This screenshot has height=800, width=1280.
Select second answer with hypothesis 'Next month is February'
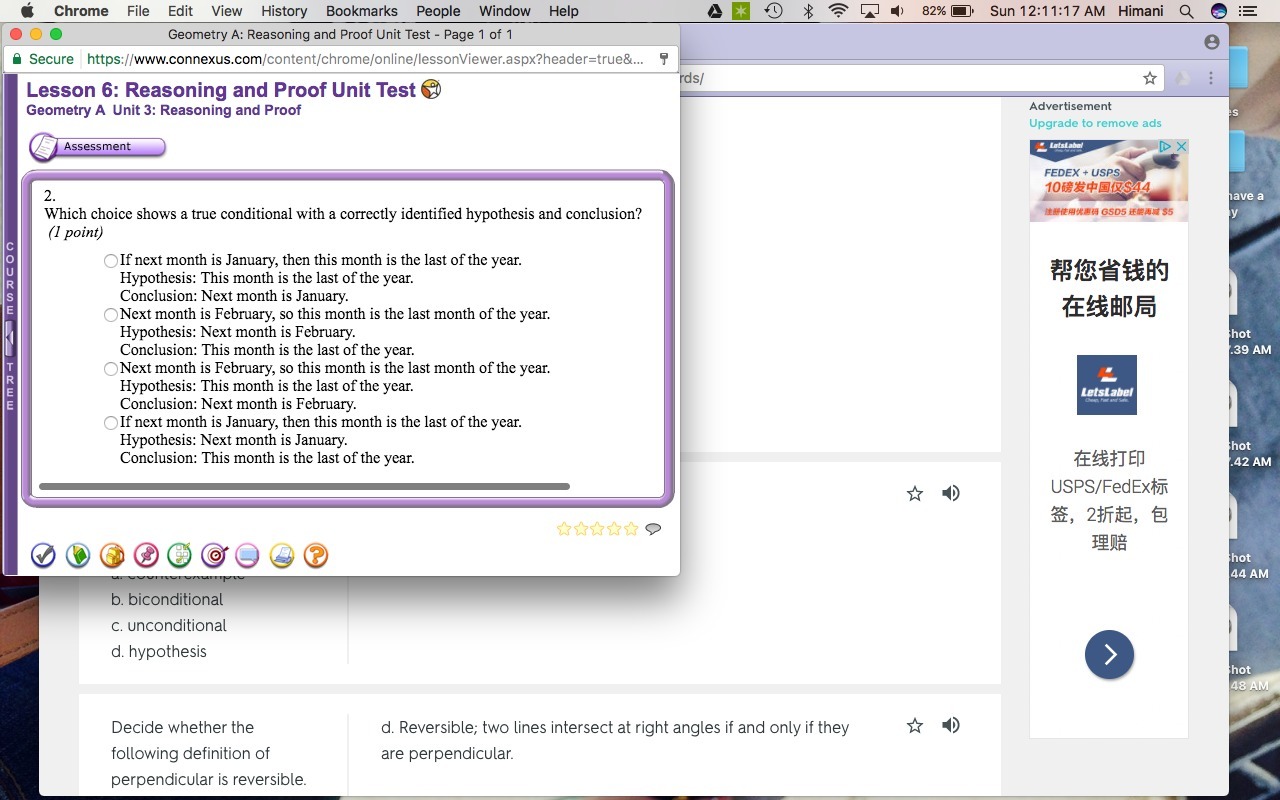point(111,315)
